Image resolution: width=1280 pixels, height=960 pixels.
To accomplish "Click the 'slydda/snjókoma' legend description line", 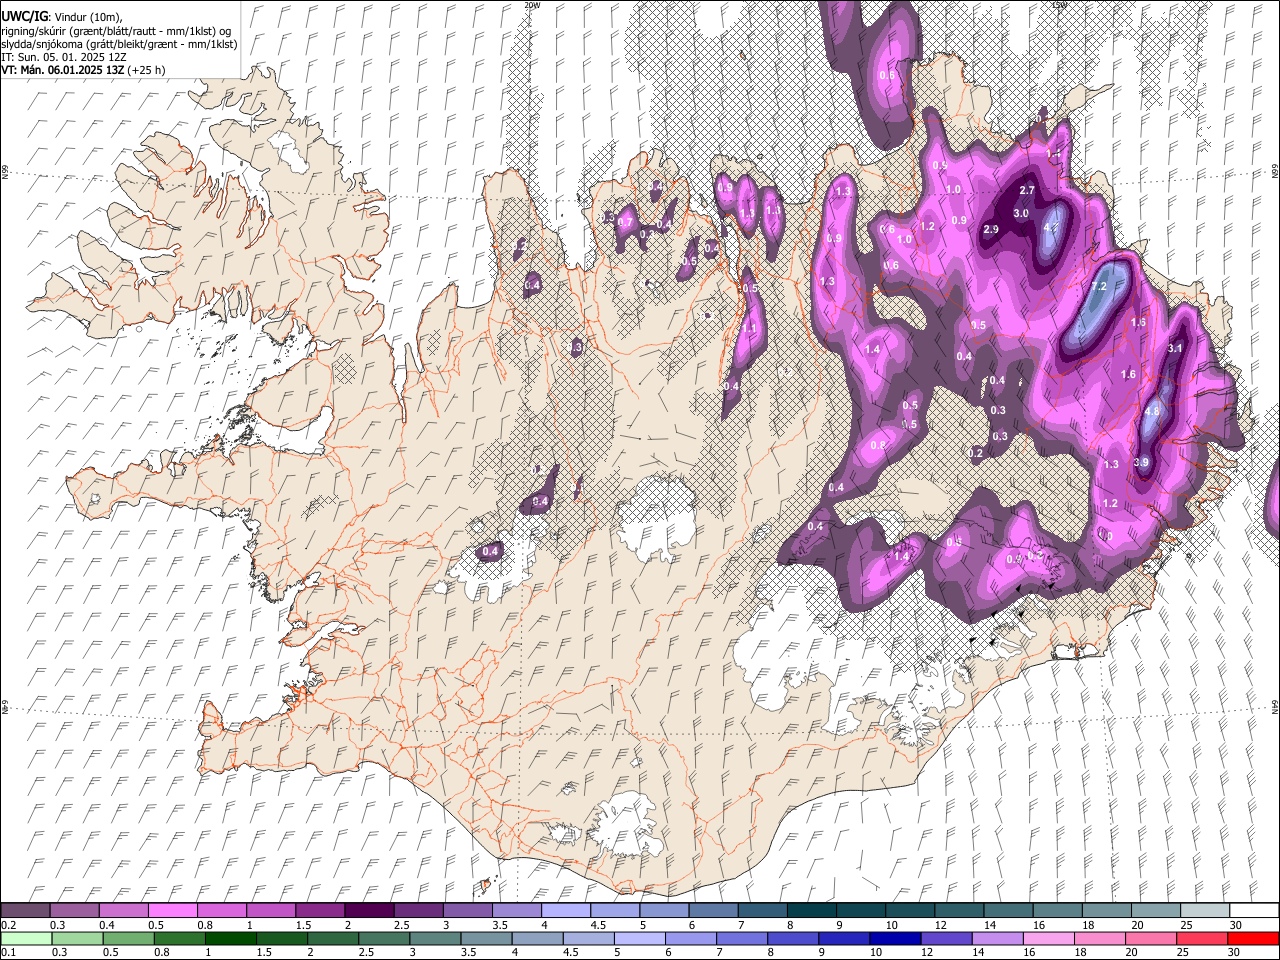I will [119, 44].
